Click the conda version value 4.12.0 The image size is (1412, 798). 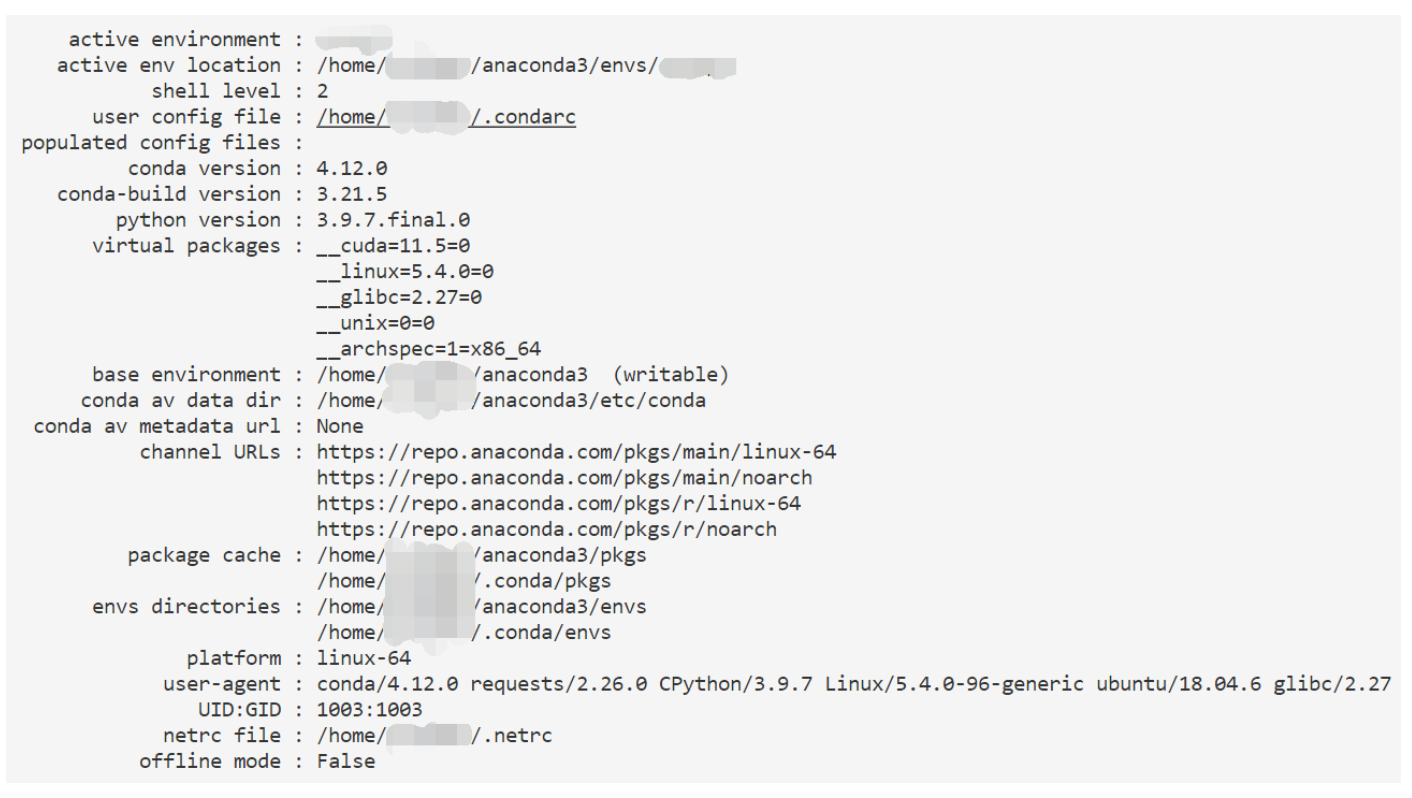352,168
